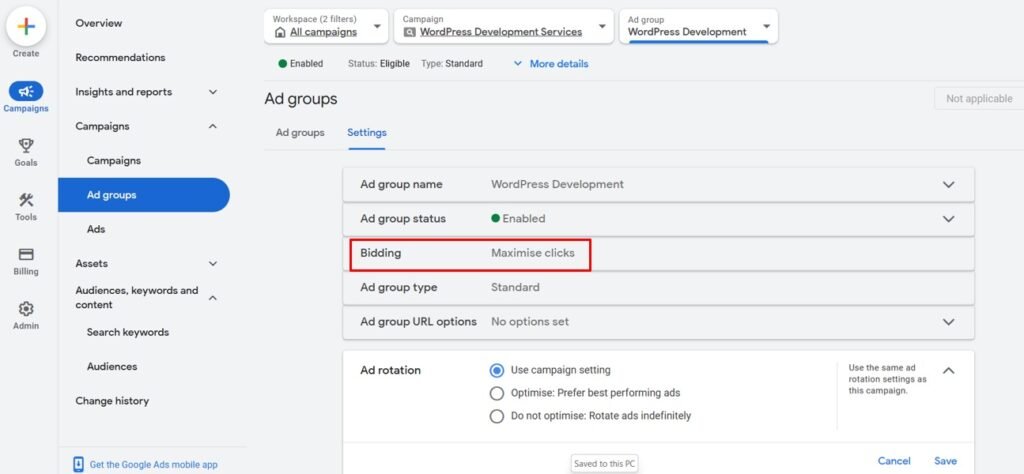Click the green Enabled status dot
This screenshot has height=474, width=1024.
(x=283, y=63)
